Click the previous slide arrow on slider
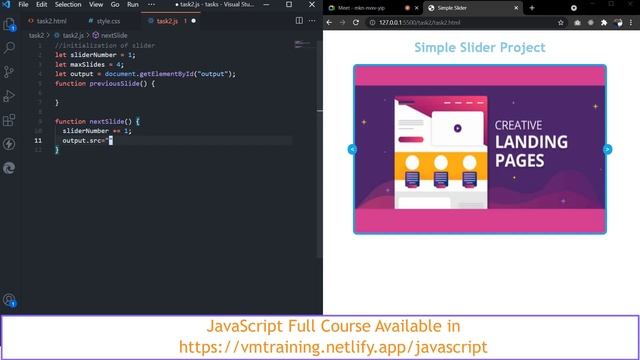 352,149
